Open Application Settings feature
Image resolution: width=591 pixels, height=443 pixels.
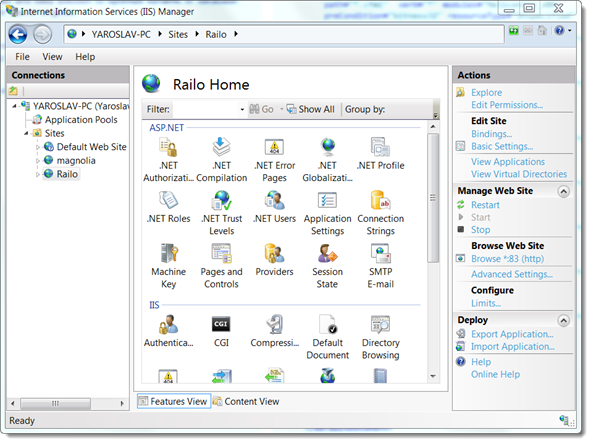(x=328, y=213)
